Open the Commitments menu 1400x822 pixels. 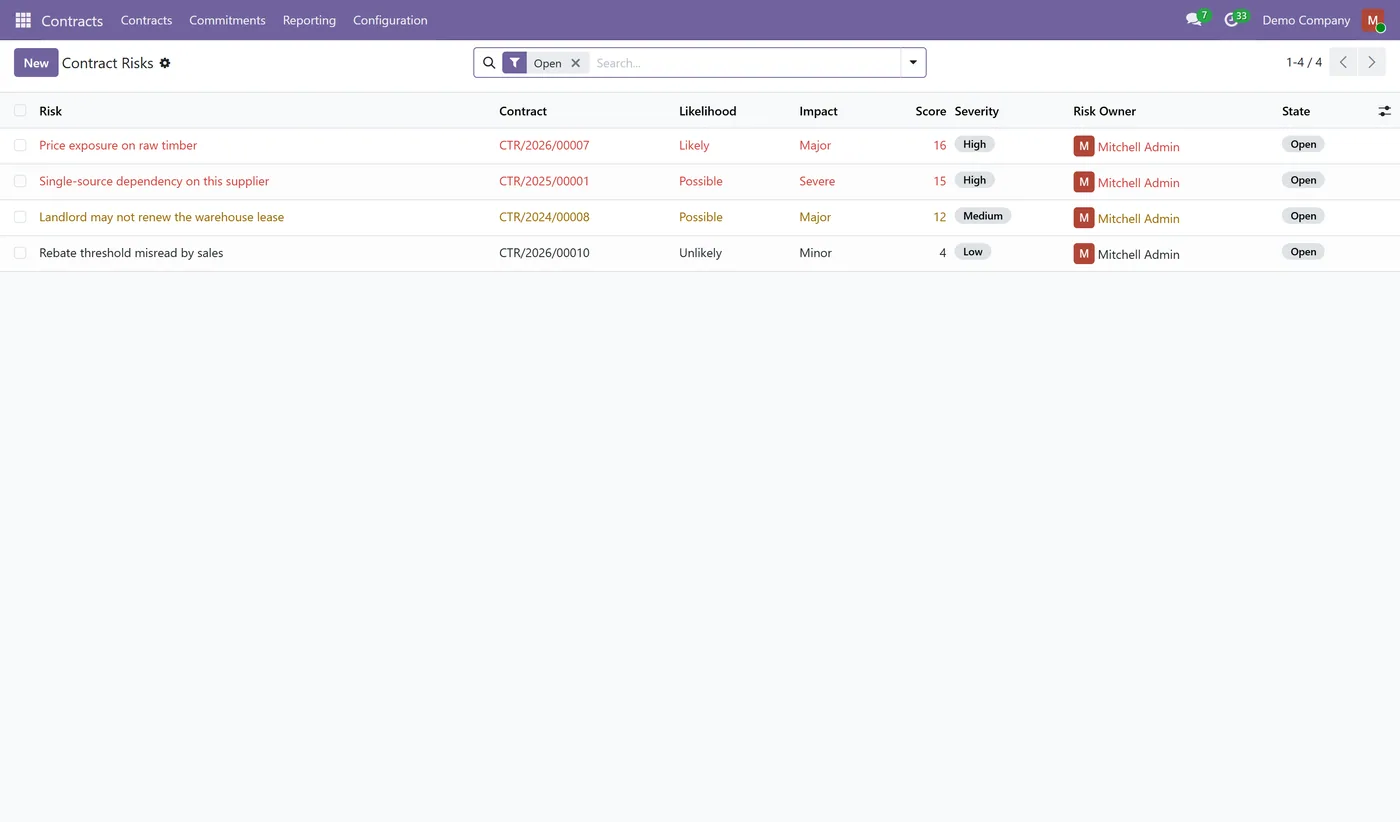227,20
